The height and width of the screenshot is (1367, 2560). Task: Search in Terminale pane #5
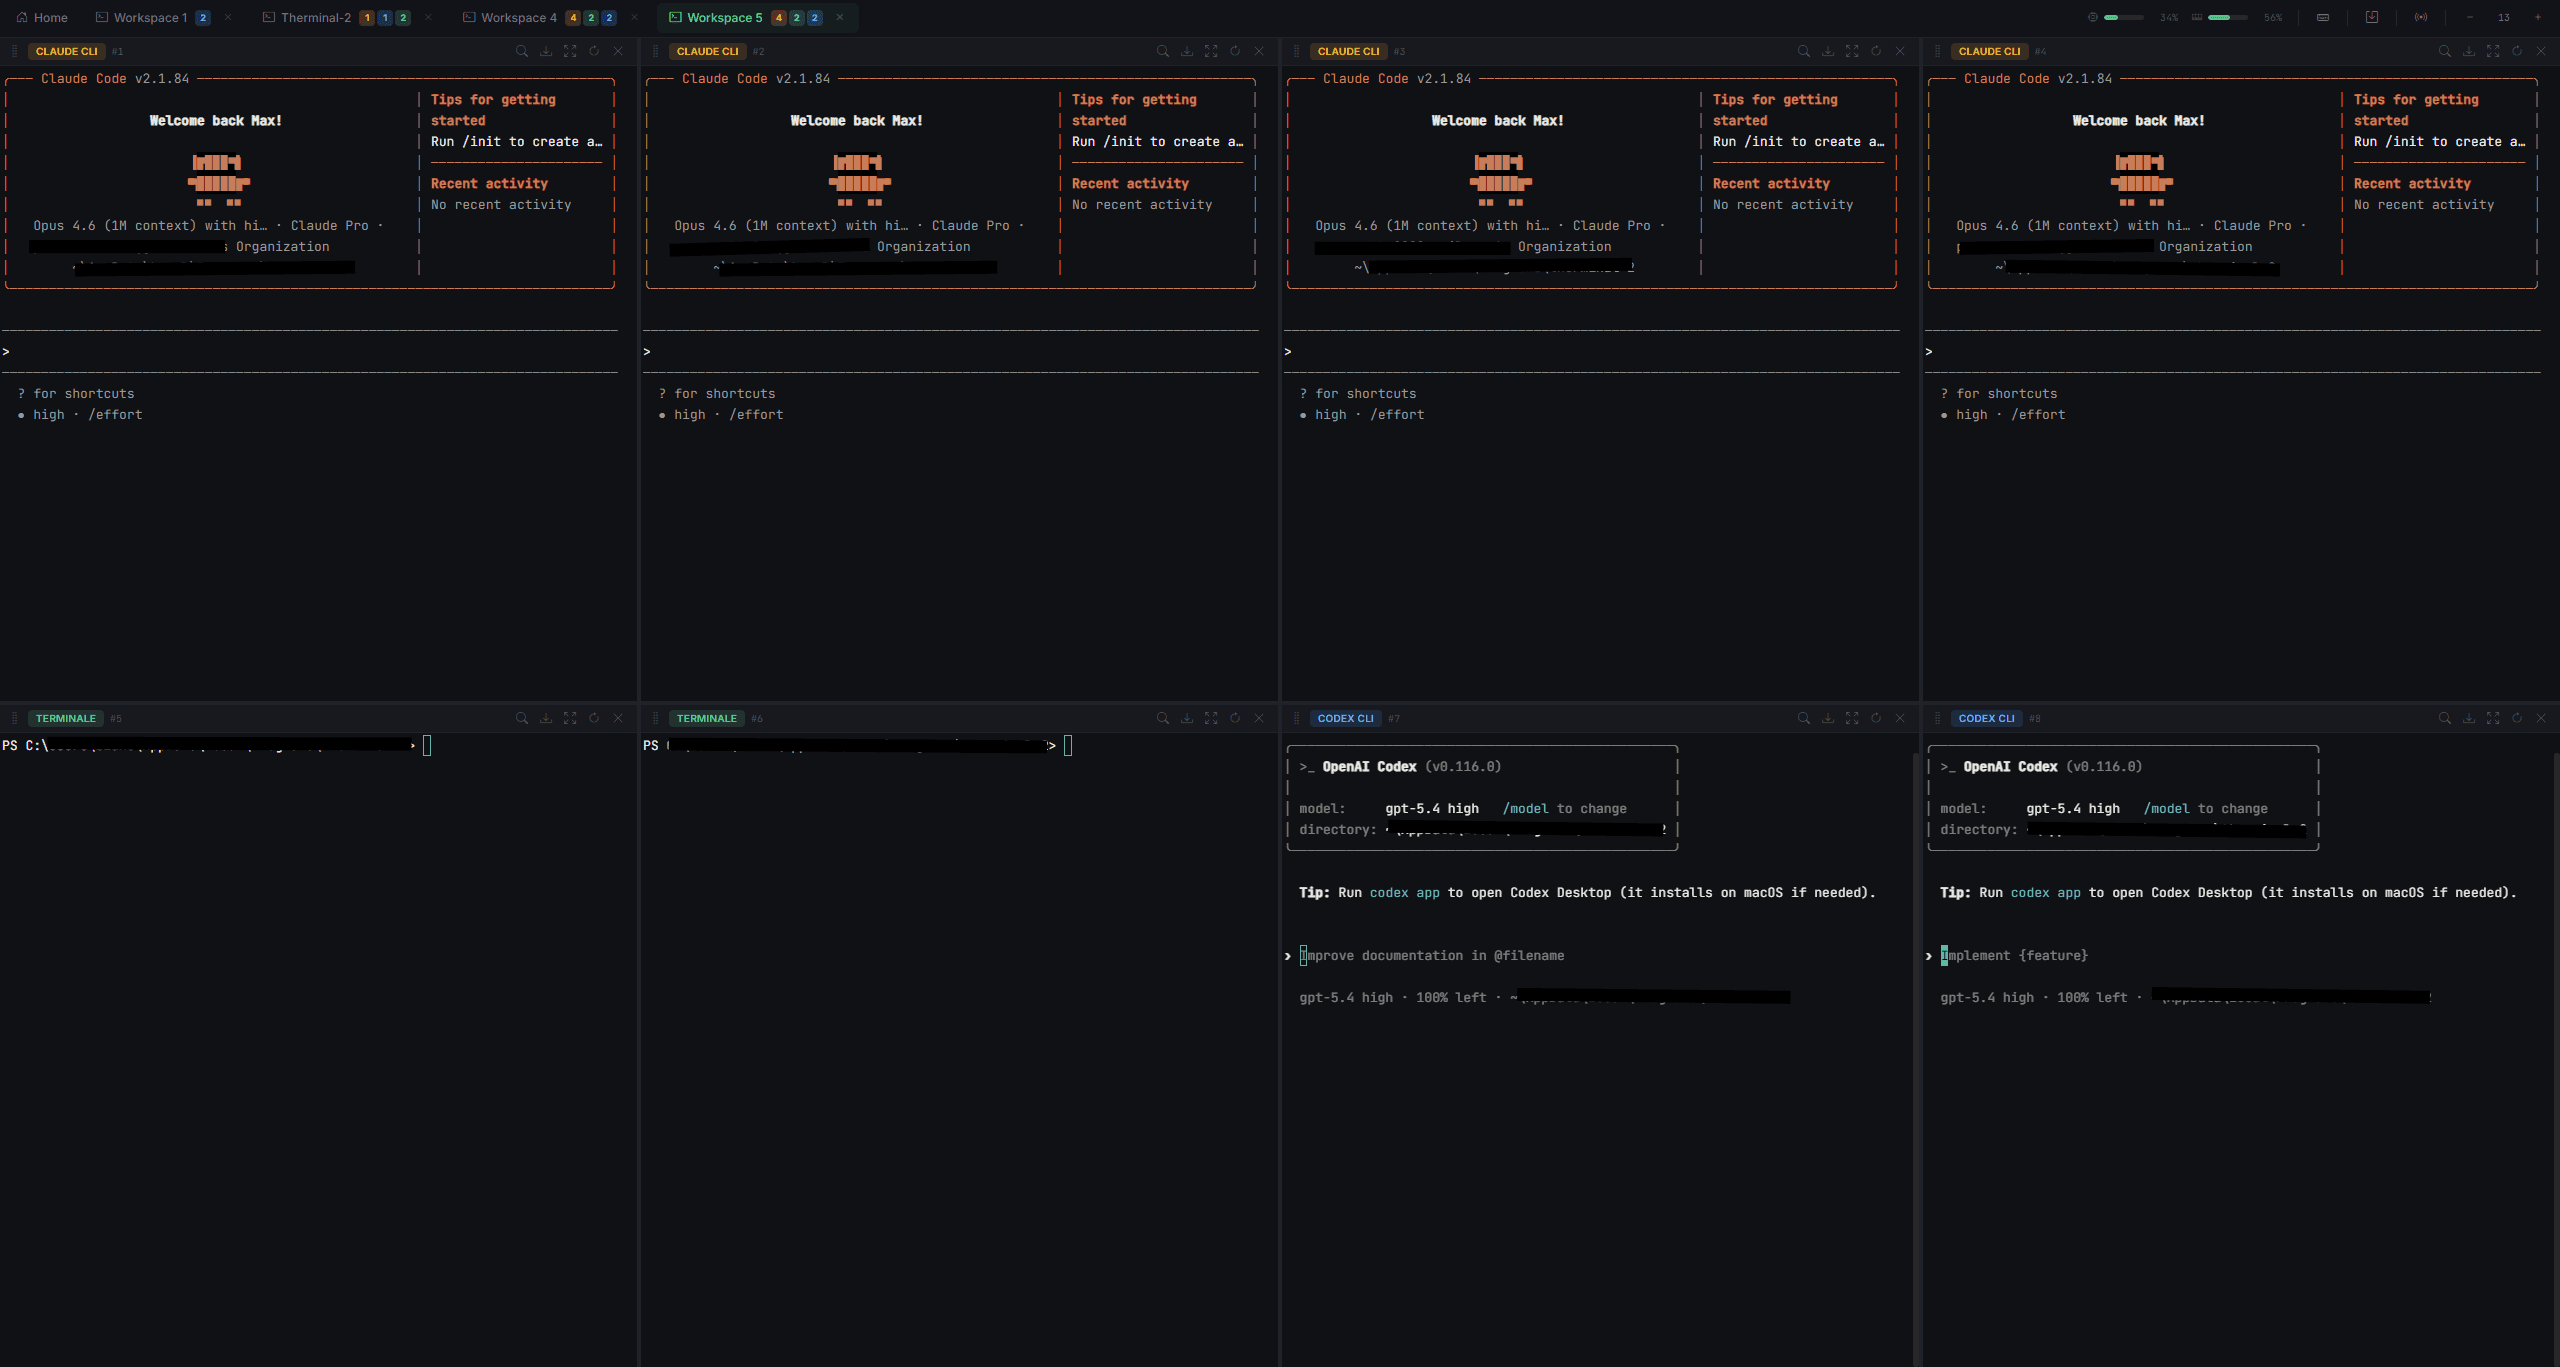click(x=521, y=718)
